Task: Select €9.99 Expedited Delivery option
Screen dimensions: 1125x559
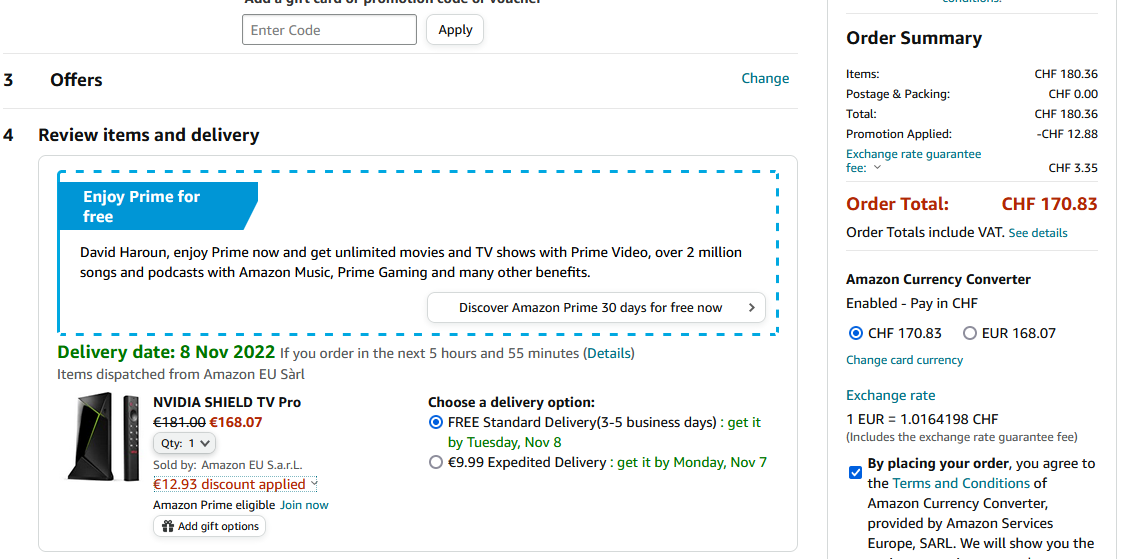Action: coord(435,462)
